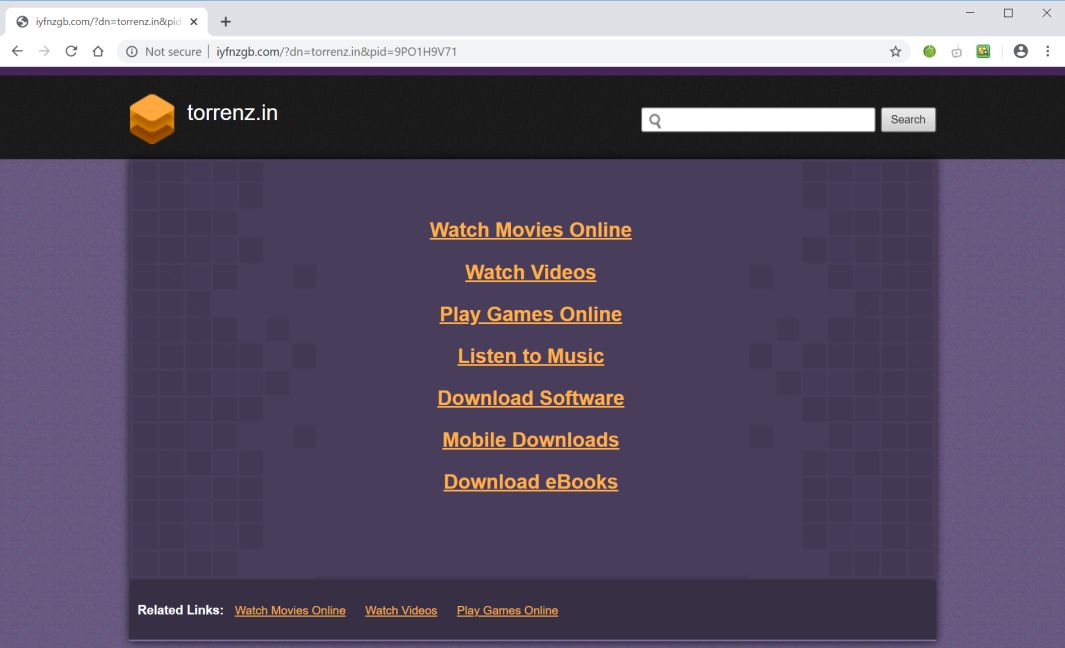1065x648 pixels.
Task: Open the user profile avatar icon
Action: (x=1020, y=52)
